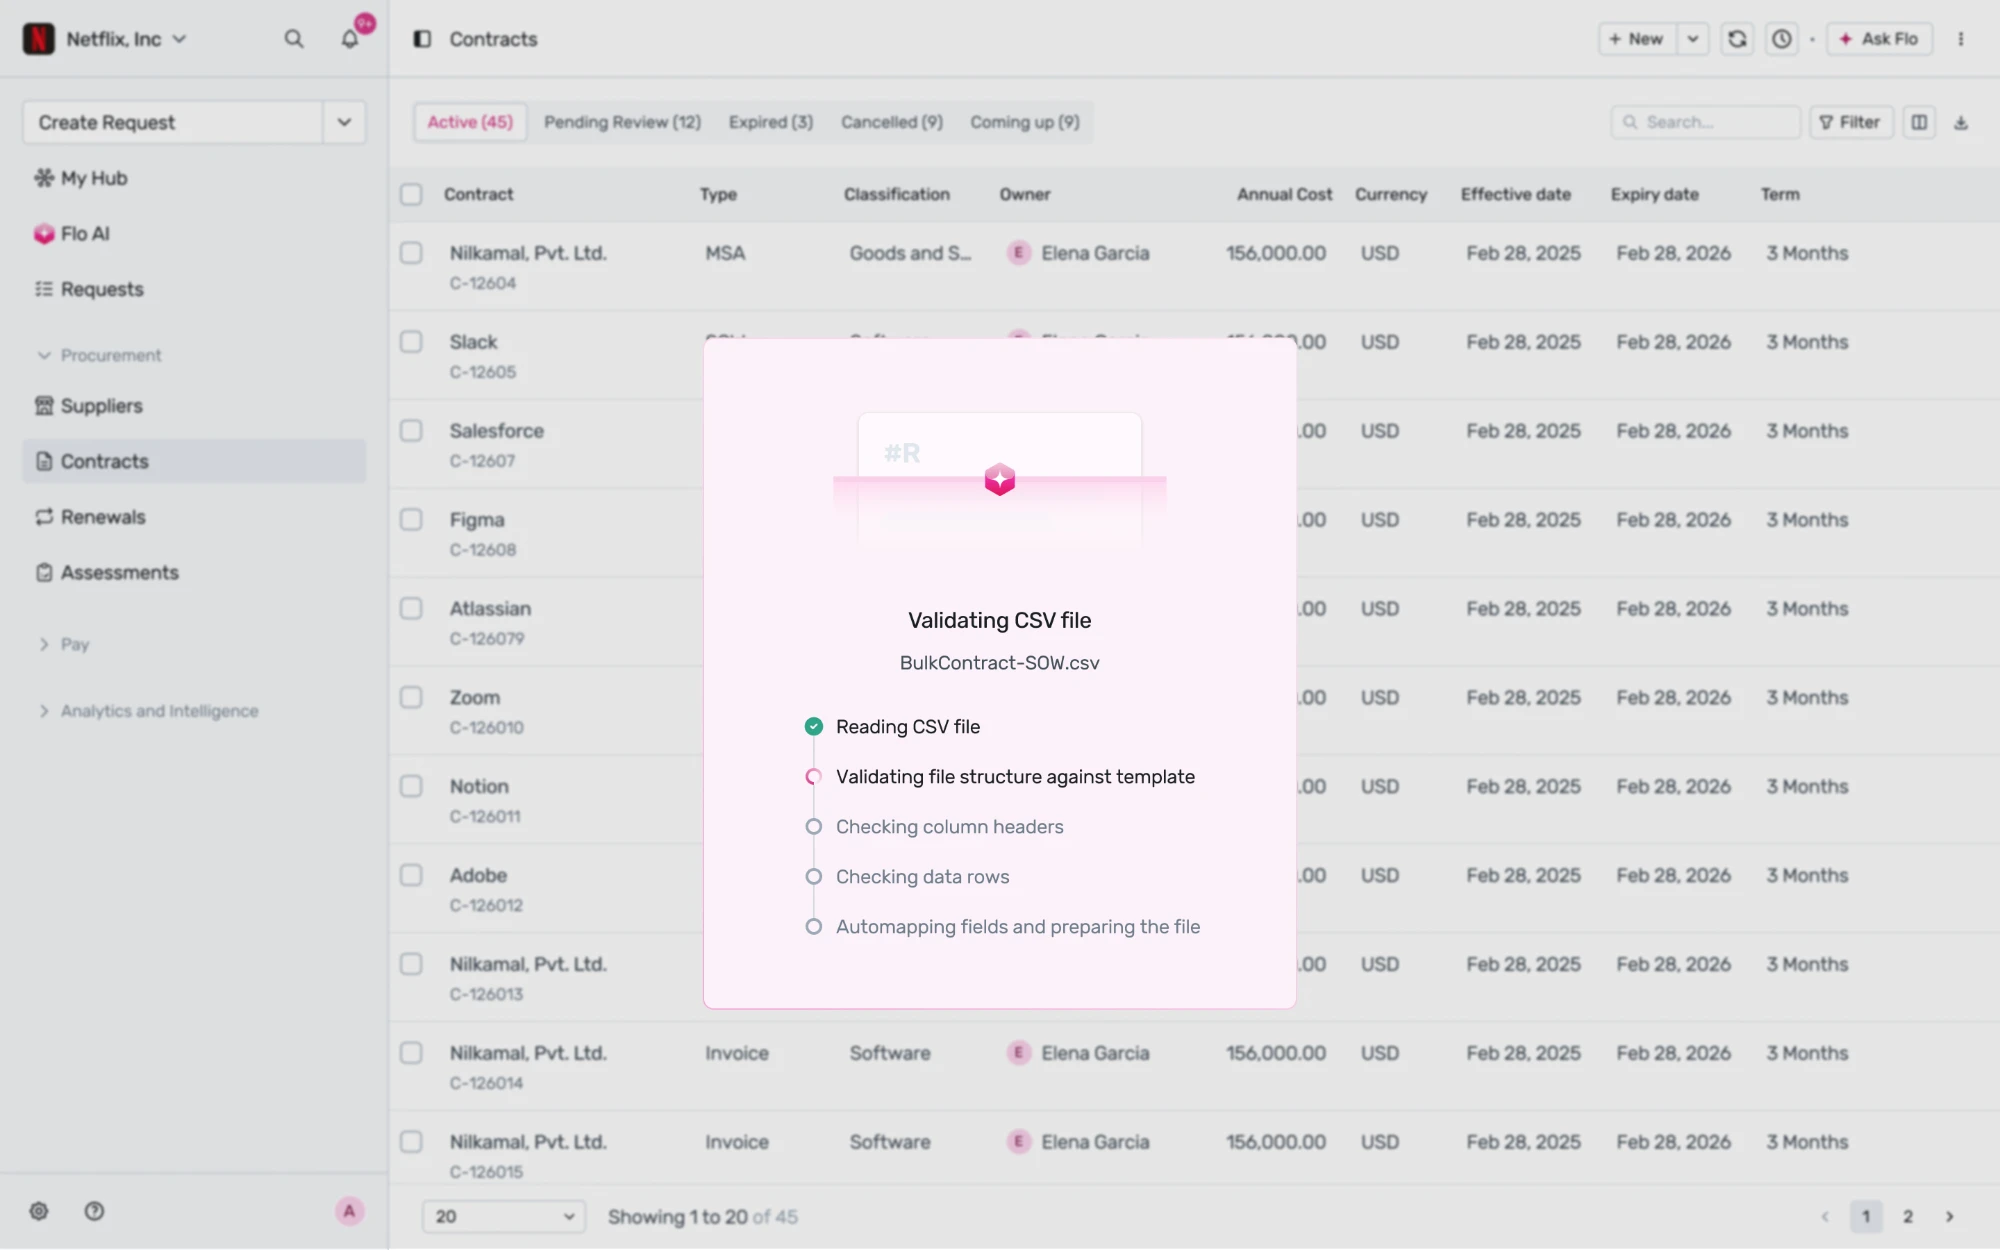Check the Nilkamal C-12604 row checkbox

point(411,253)
